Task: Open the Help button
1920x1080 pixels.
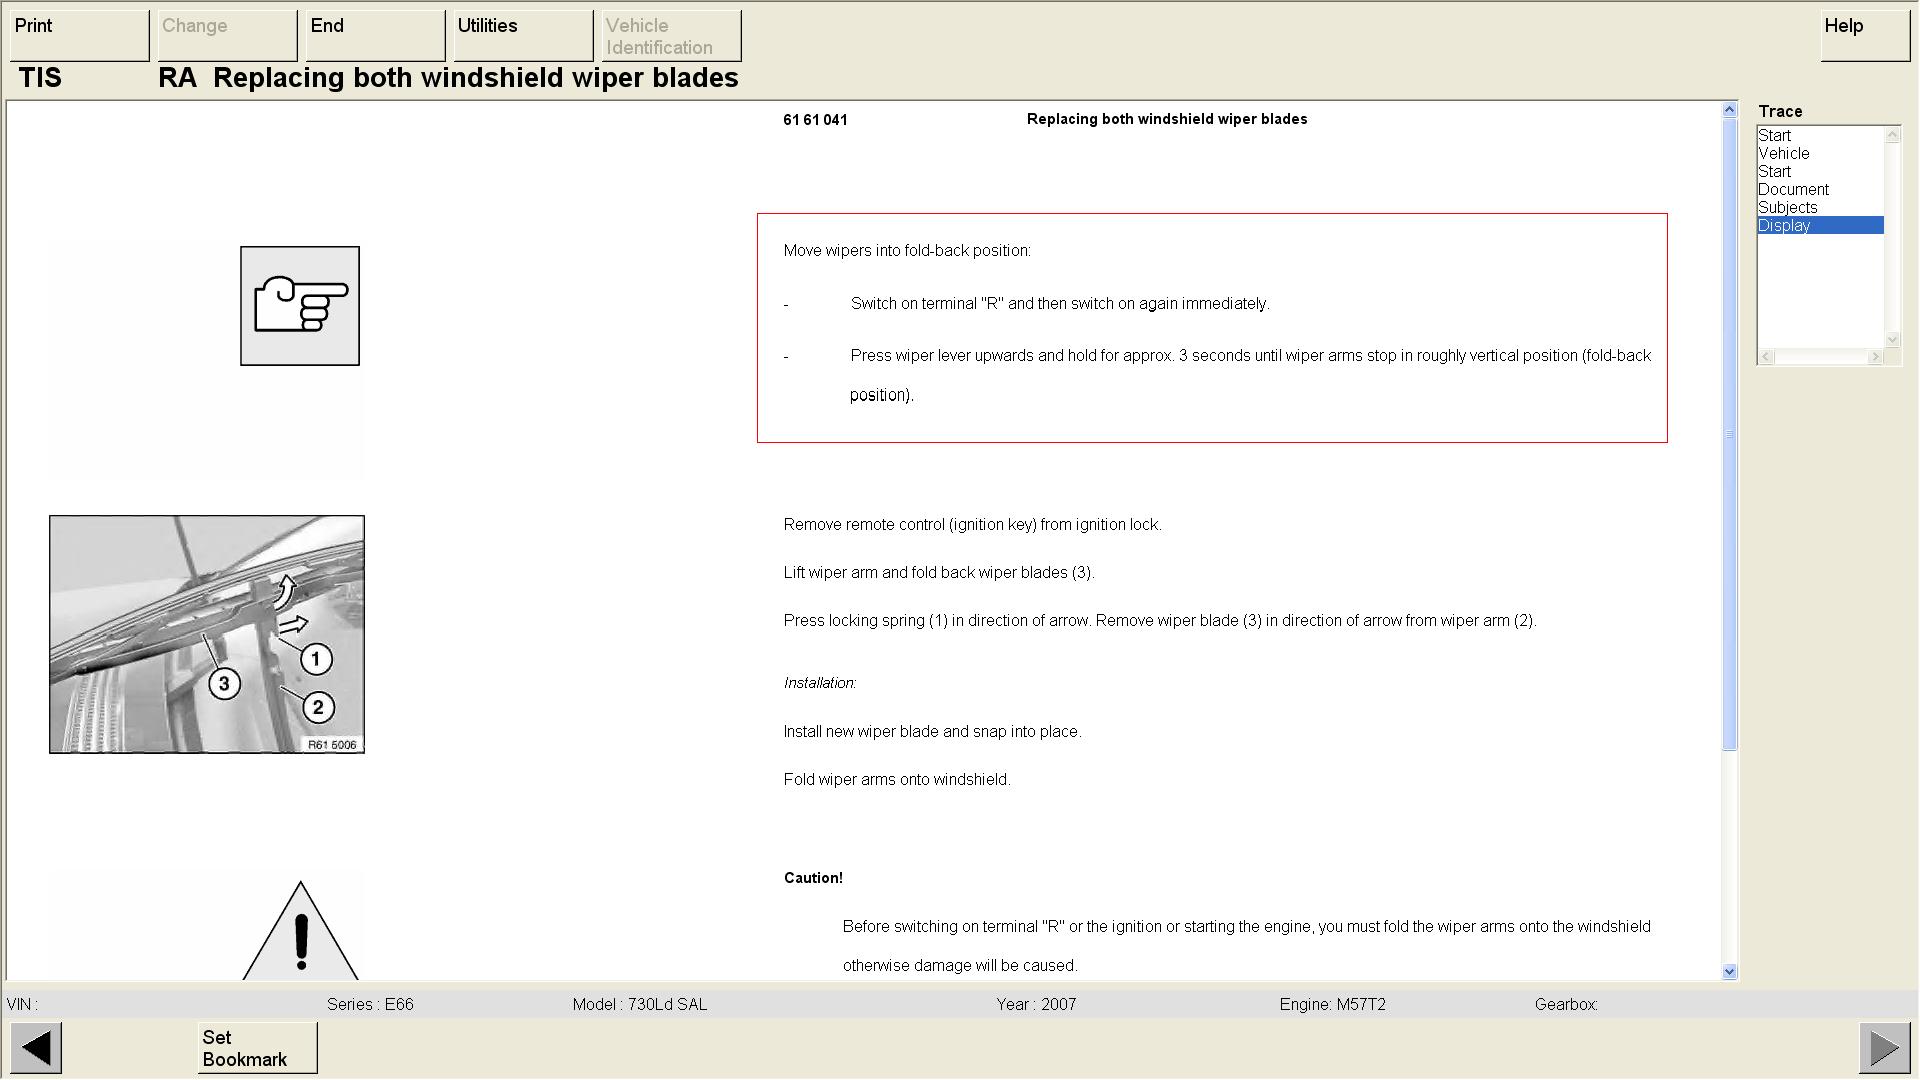Action: (1864, 36)
